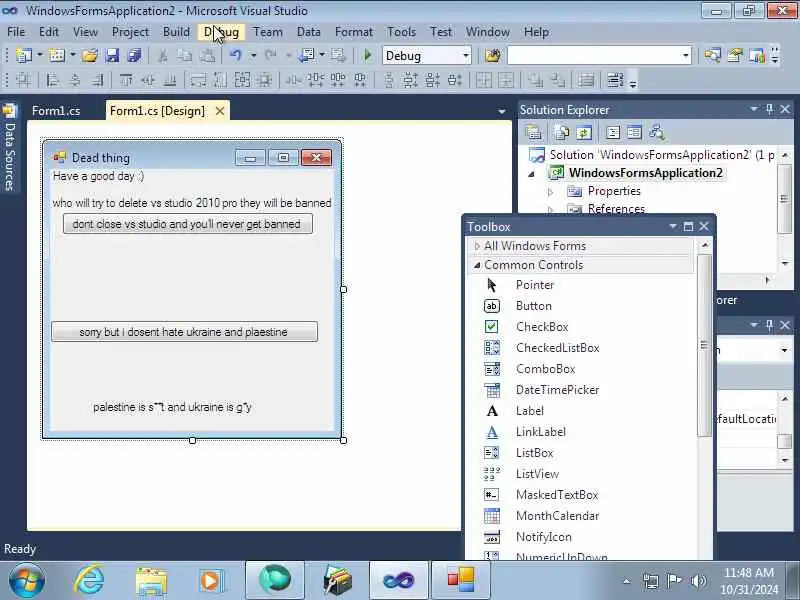The height and width of the screenshot is (600, 800).
Task: Select the 'sorry but i dosent hate' form button
Action: [184, 332]
